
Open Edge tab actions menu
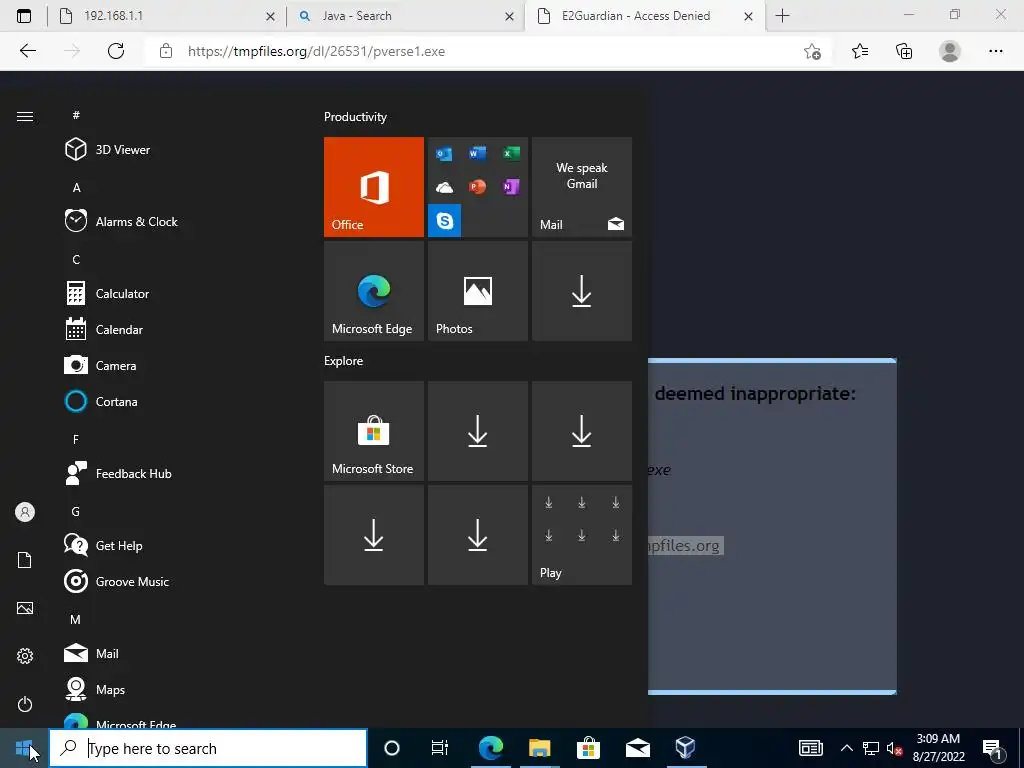(24, 16)
